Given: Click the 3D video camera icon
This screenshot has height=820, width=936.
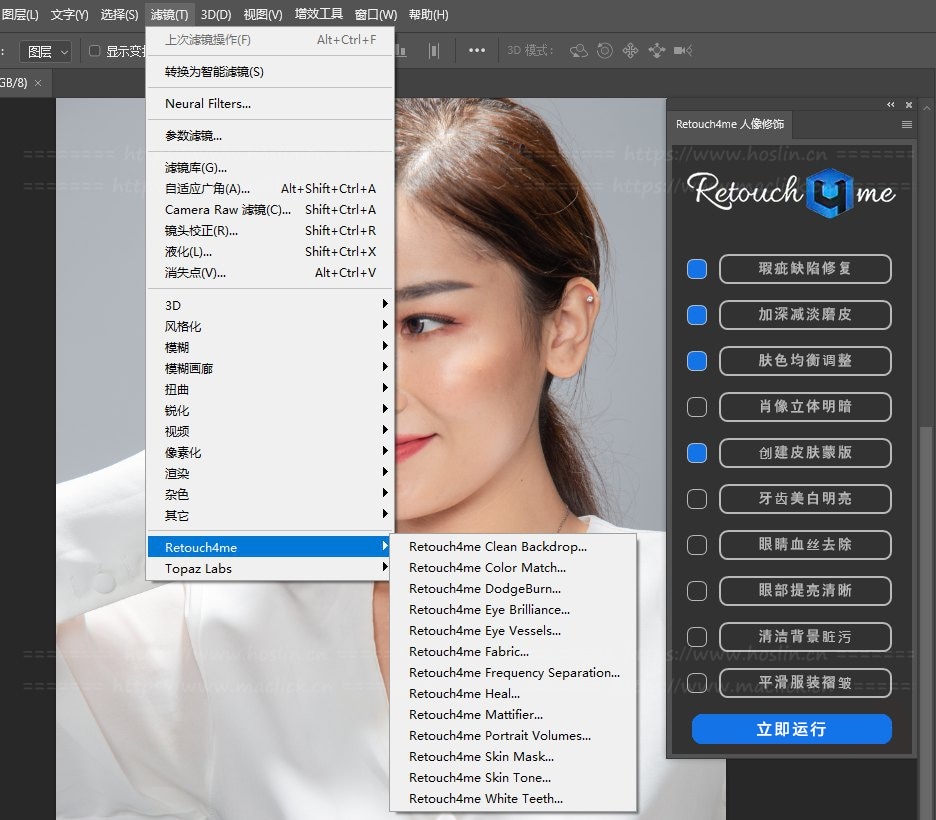Looking at the screenshot, I should click(x=683, y=51).
